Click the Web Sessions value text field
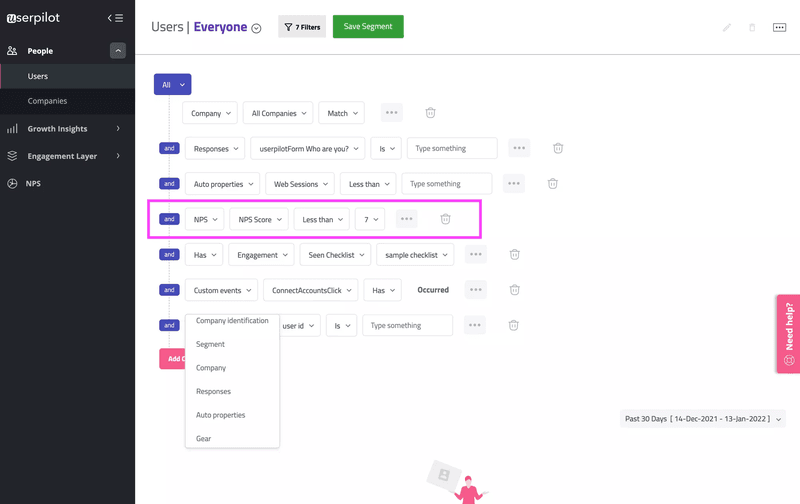The image size is (800, 504). (x=447, y=184)
